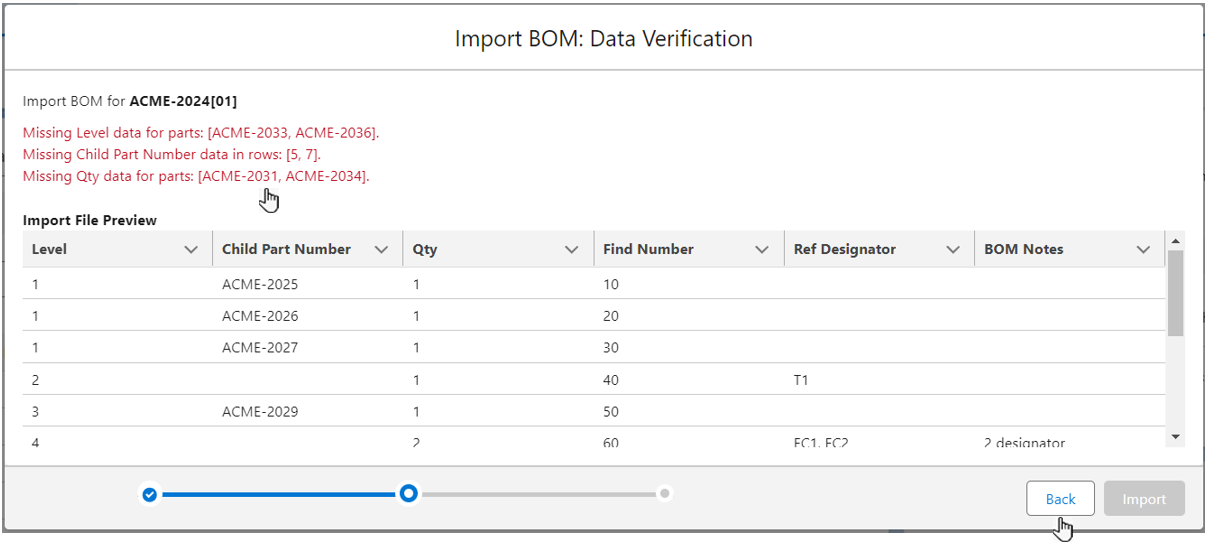Click the Back button
This screenshot has width=1206, height=543.
[x=1060, y=499]
